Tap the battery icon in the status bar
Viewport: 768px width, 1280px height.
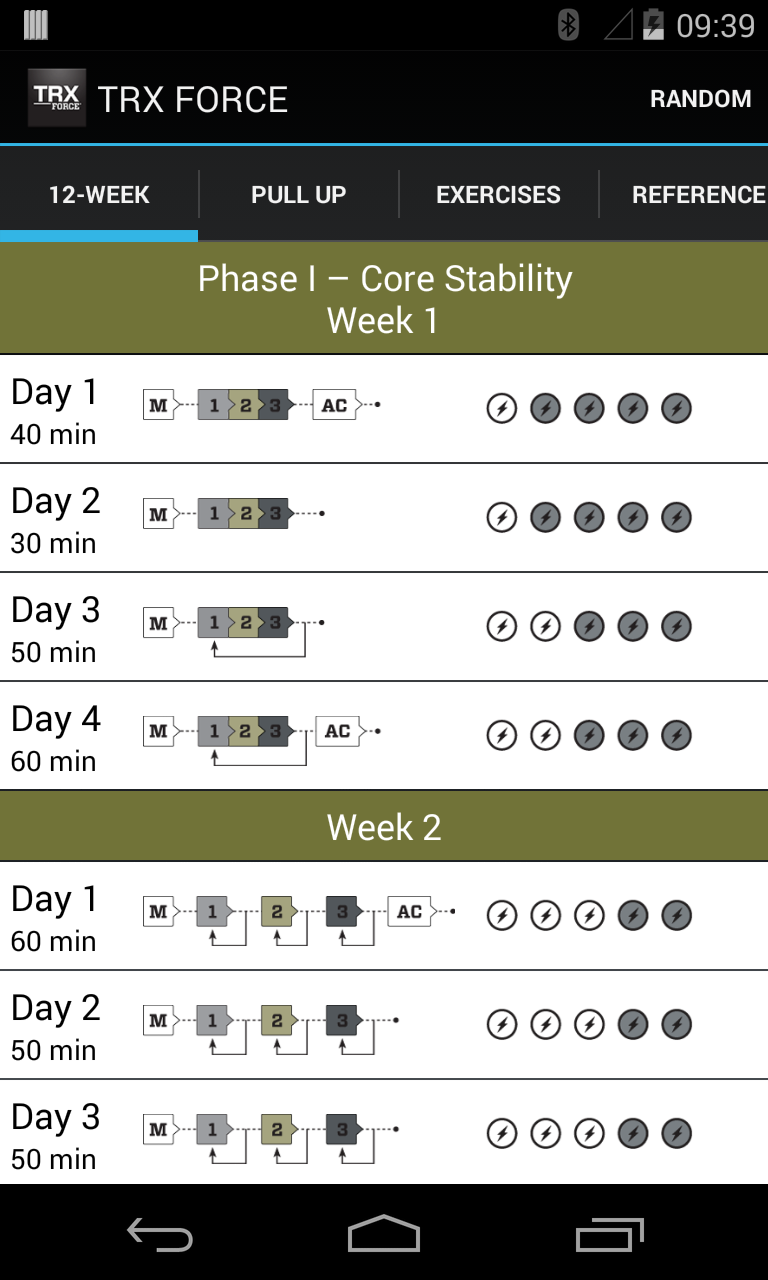pyautogui.click(x=653, y=25)
